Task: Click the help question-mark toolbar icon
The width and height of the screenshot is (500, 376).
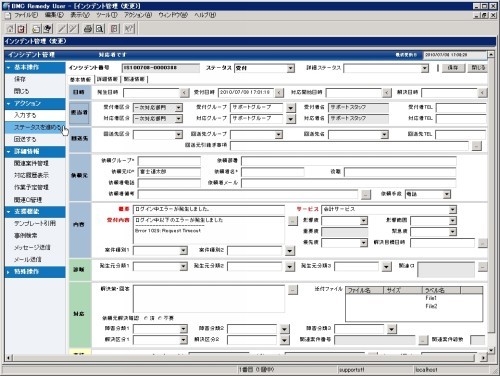Action: [x=129, y=29]
